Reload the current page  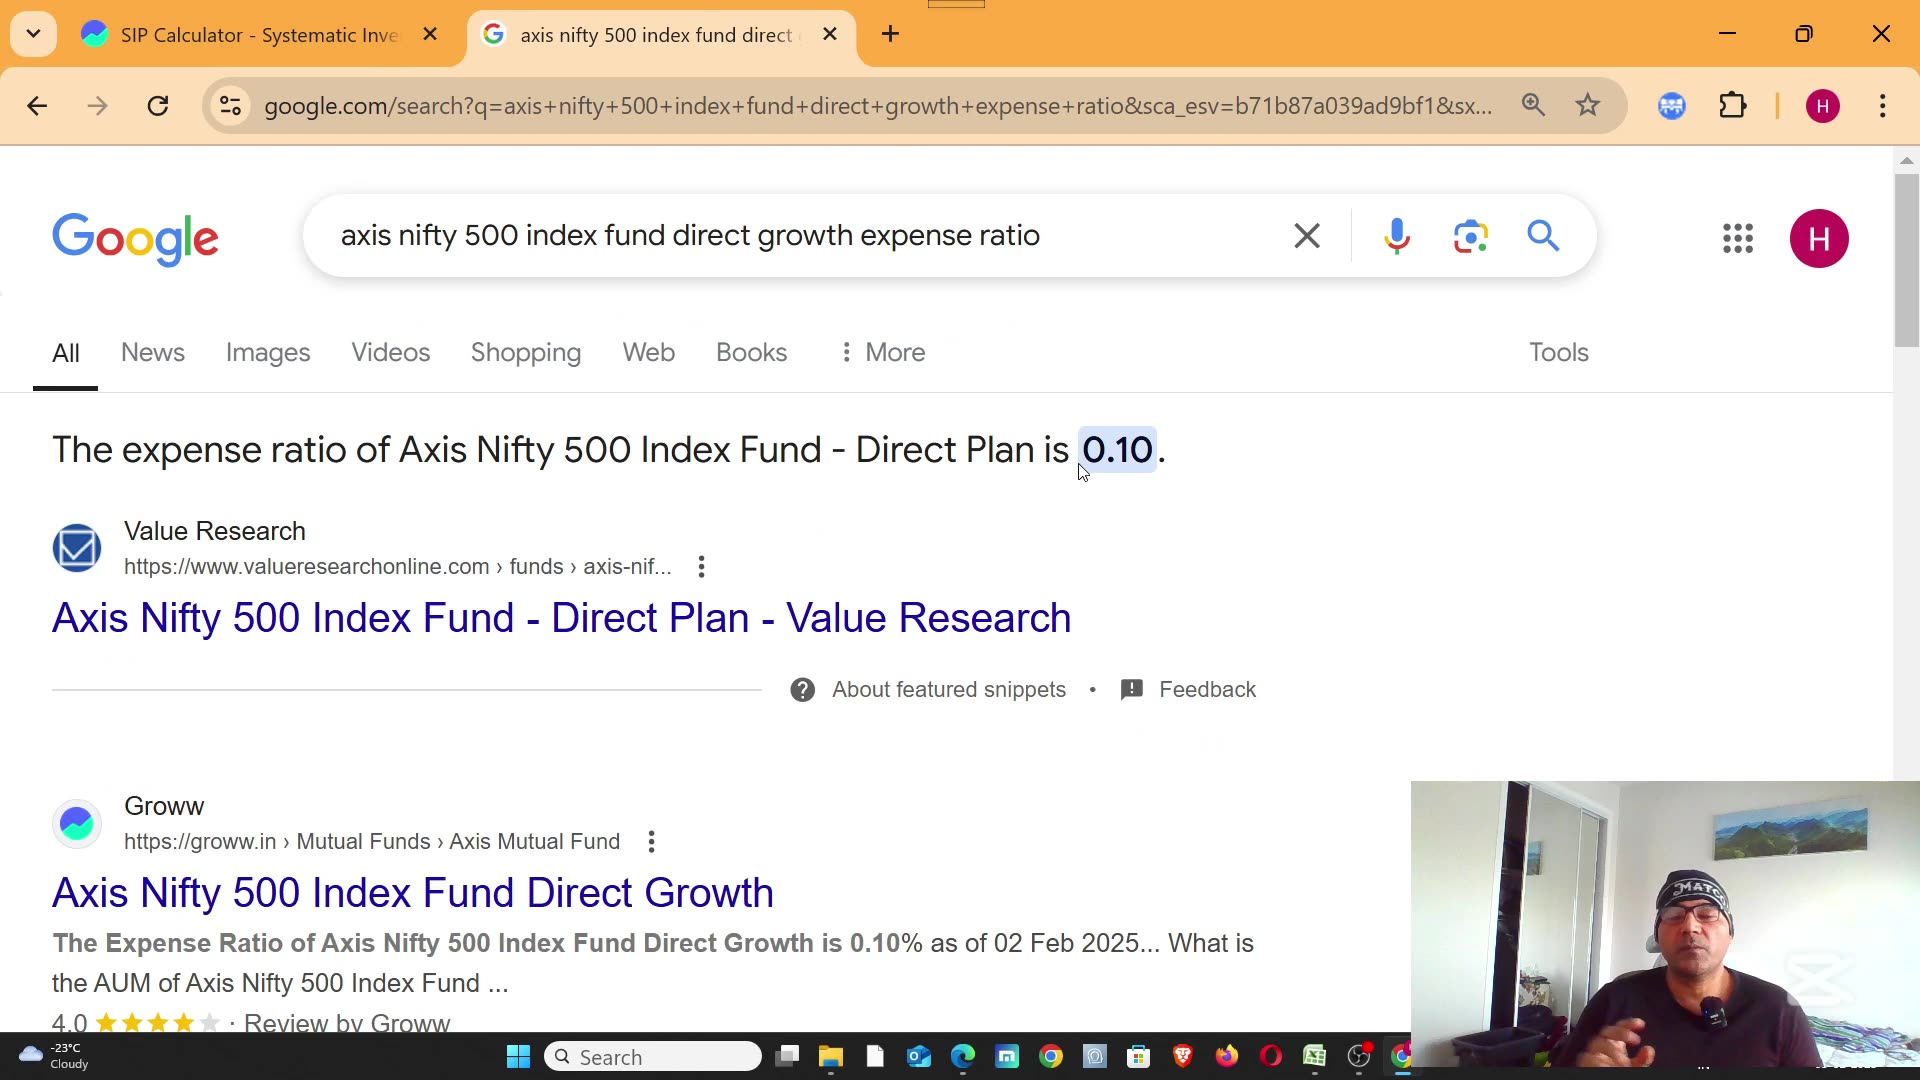coord(157,105)
